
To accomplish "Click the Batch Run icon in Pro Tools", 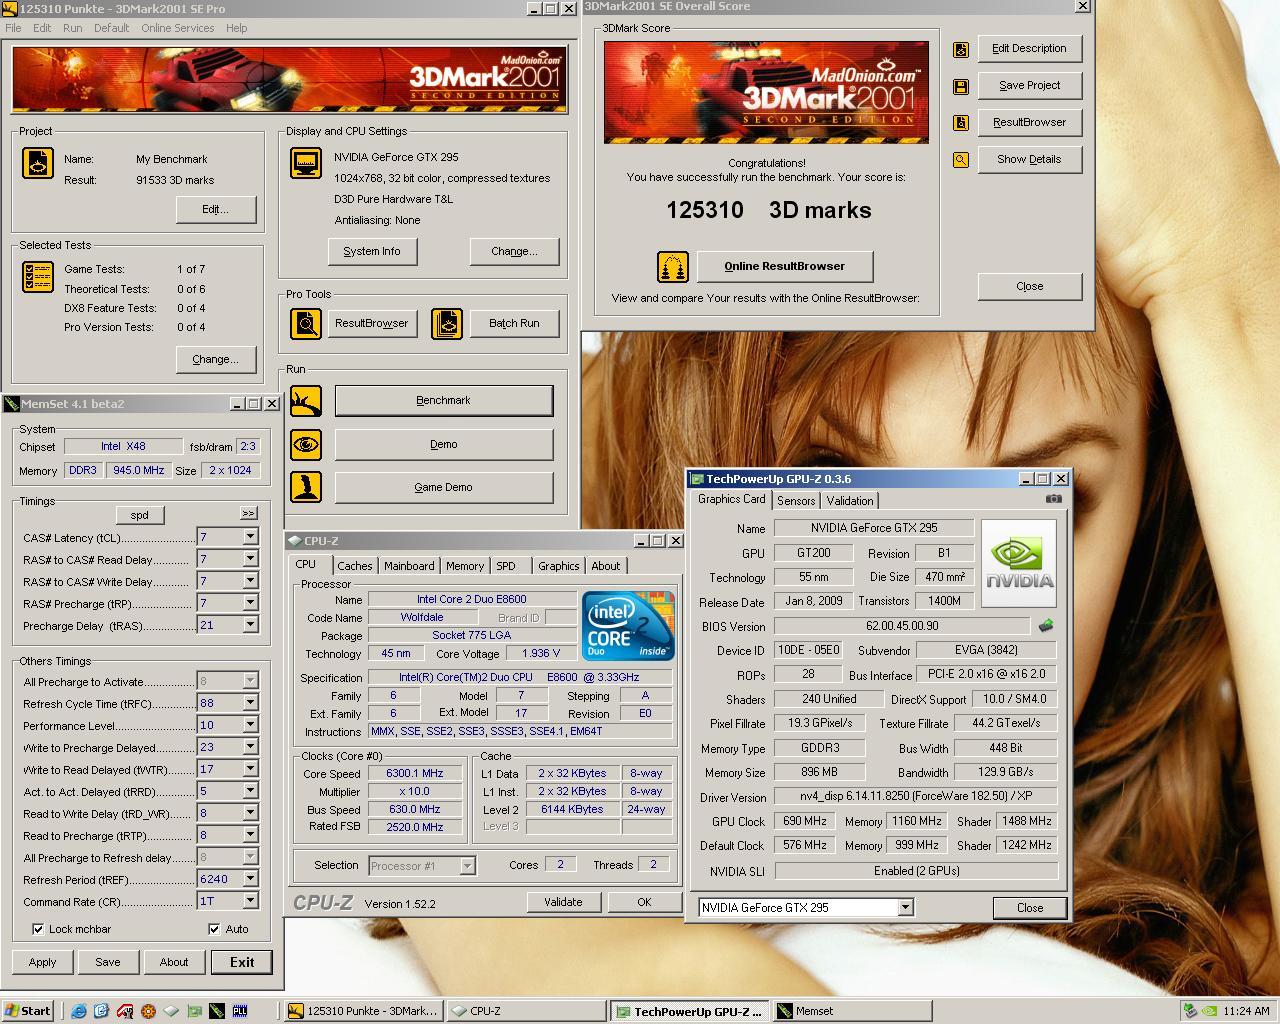I will point(447,323).
